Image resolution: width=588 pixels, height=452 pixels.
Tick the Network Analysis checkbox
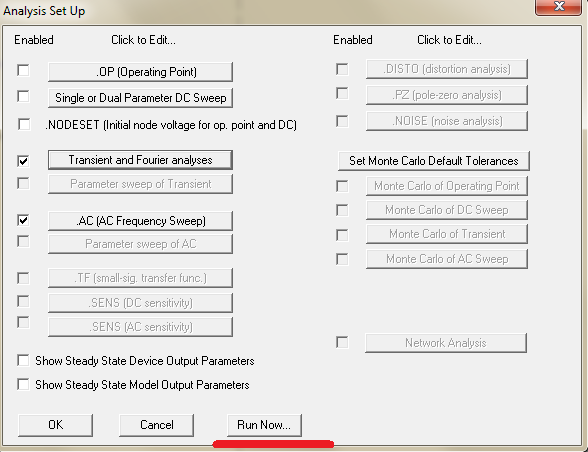pos(342,342)
